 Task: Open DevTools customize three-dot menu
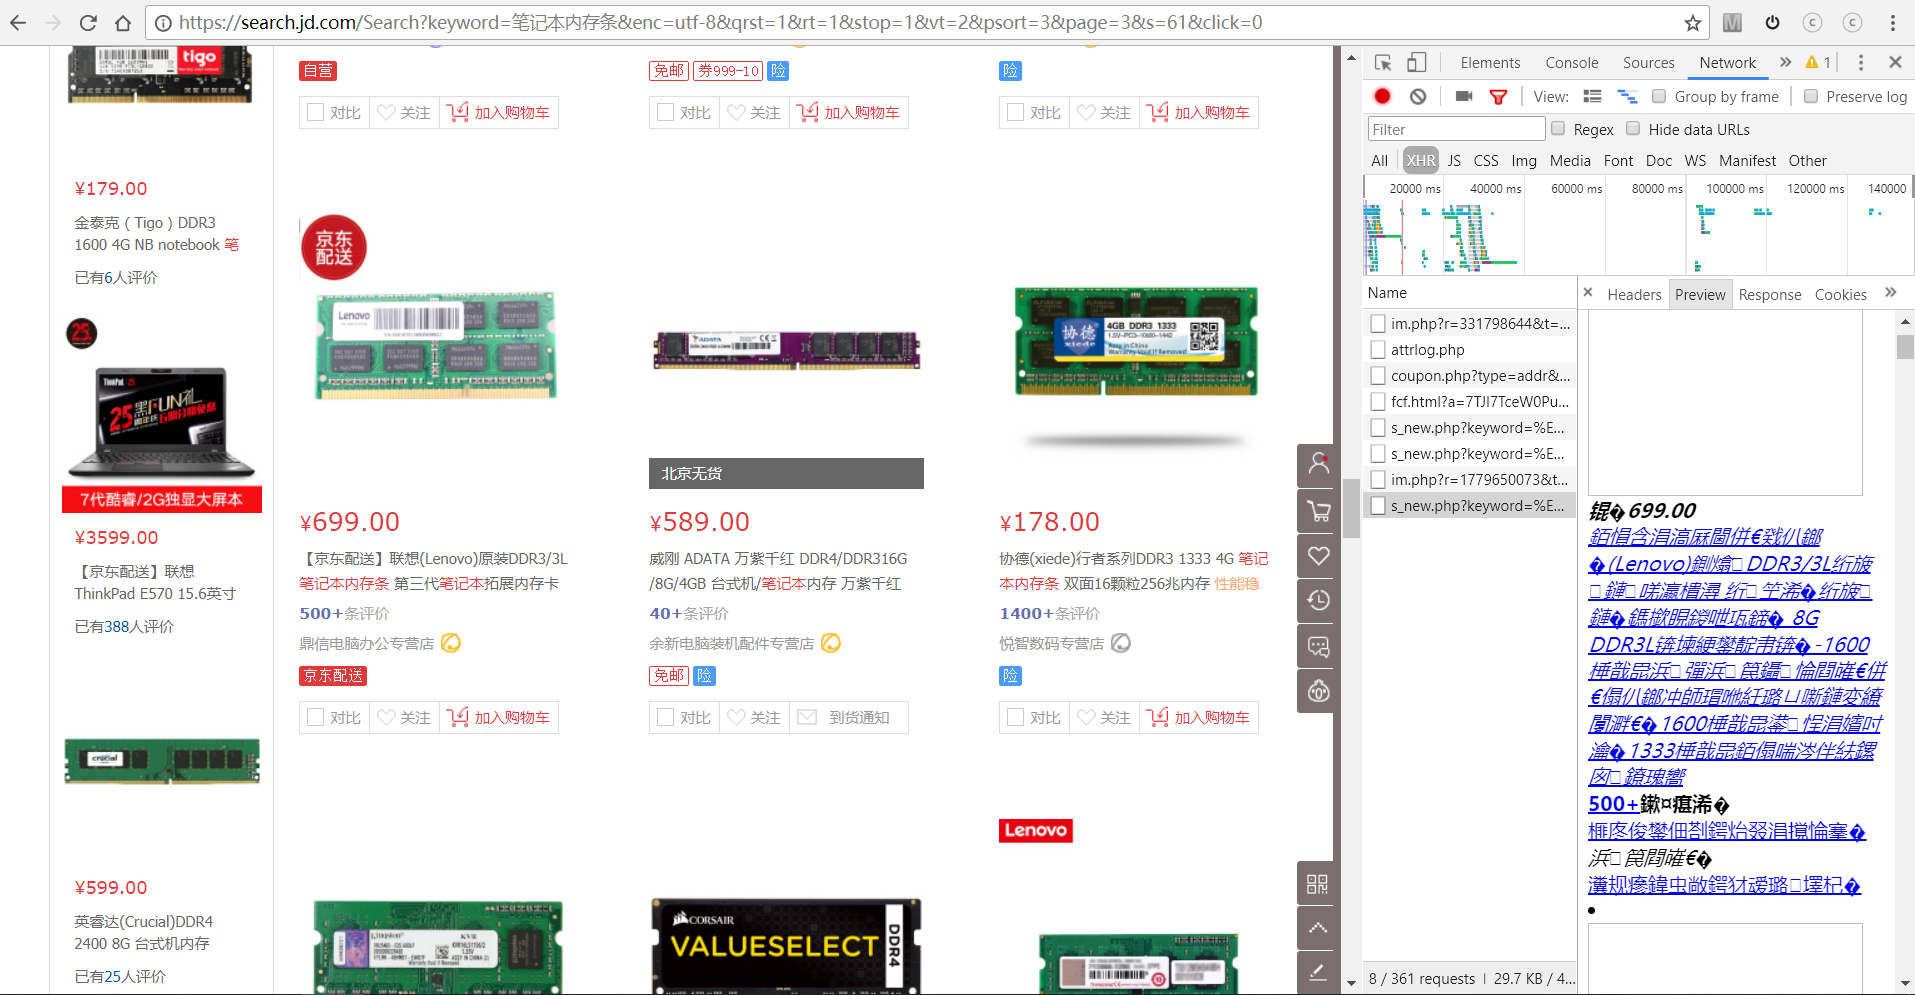tap(1860, 62)
